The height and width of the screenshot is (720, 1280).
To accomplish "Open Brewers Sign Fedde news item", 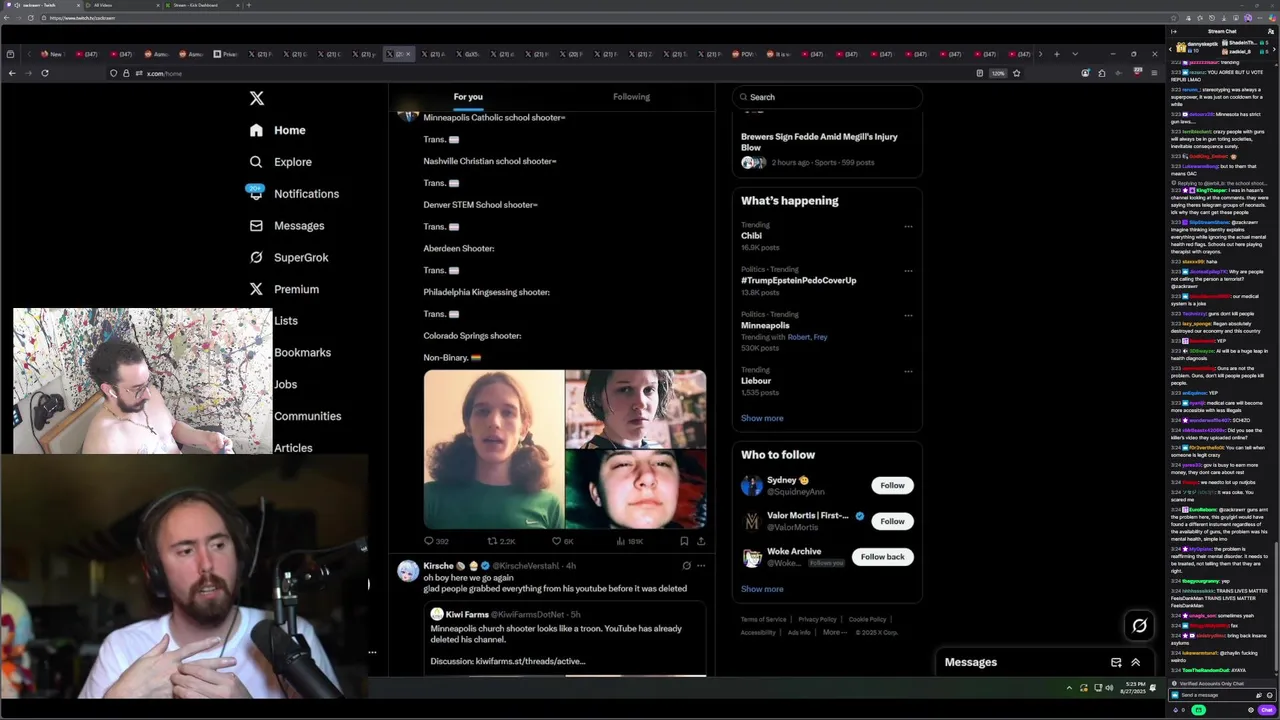I will (x=819, y=142).
